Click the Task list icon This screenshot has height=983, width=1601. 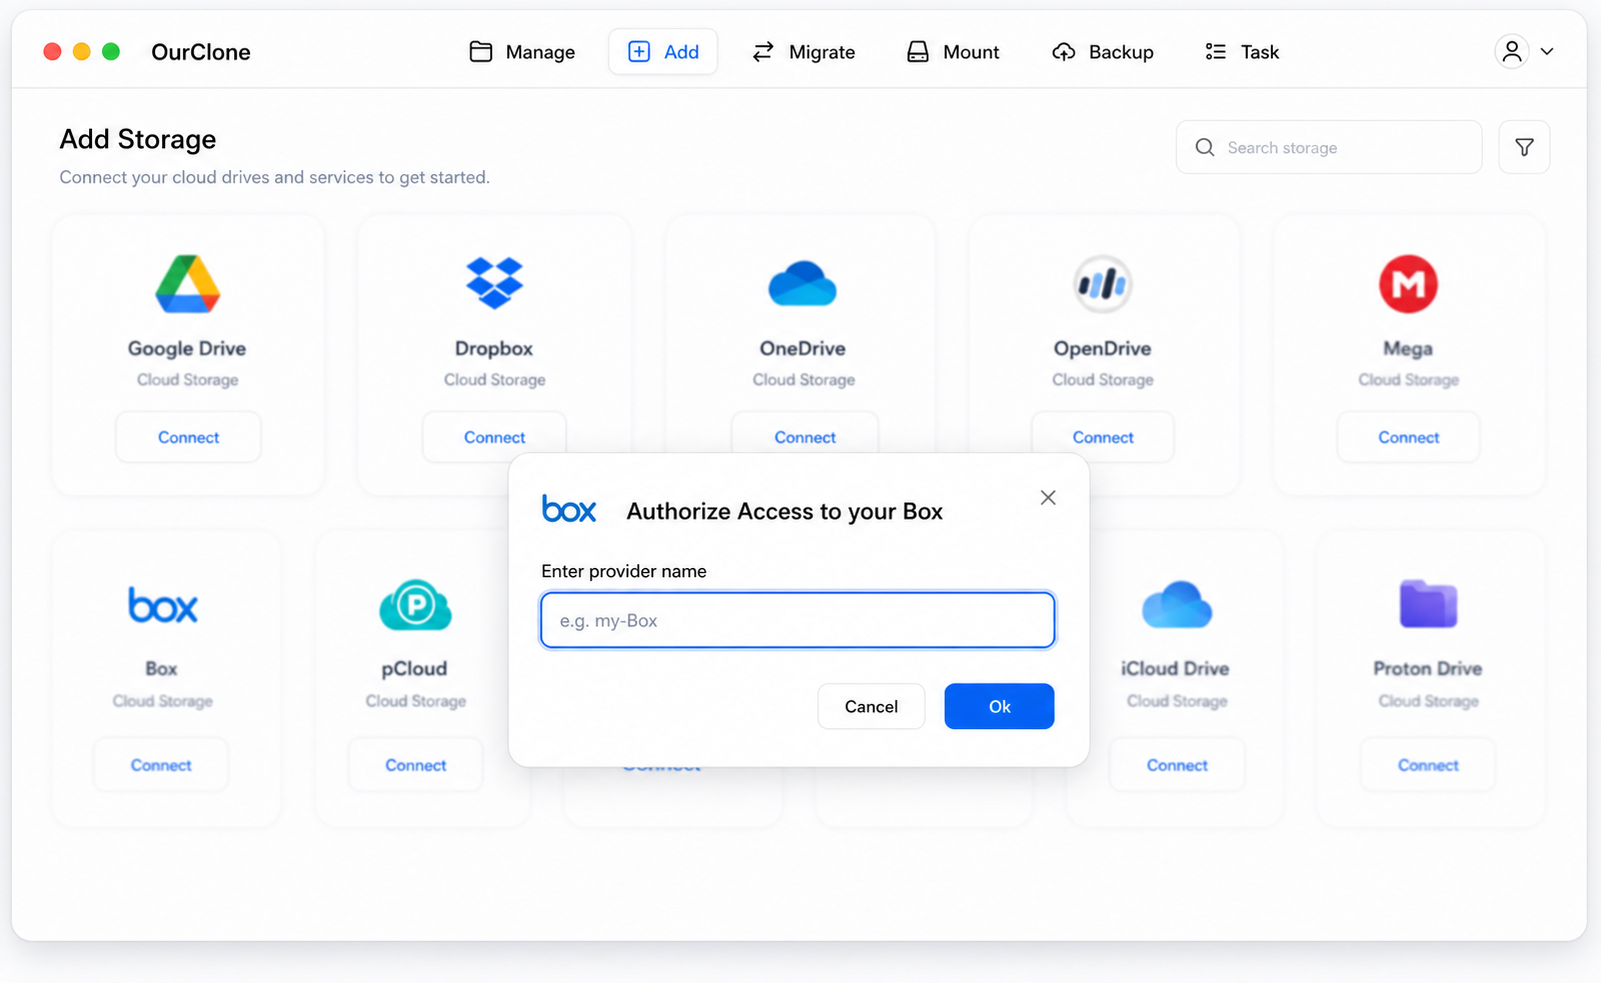1216,52
